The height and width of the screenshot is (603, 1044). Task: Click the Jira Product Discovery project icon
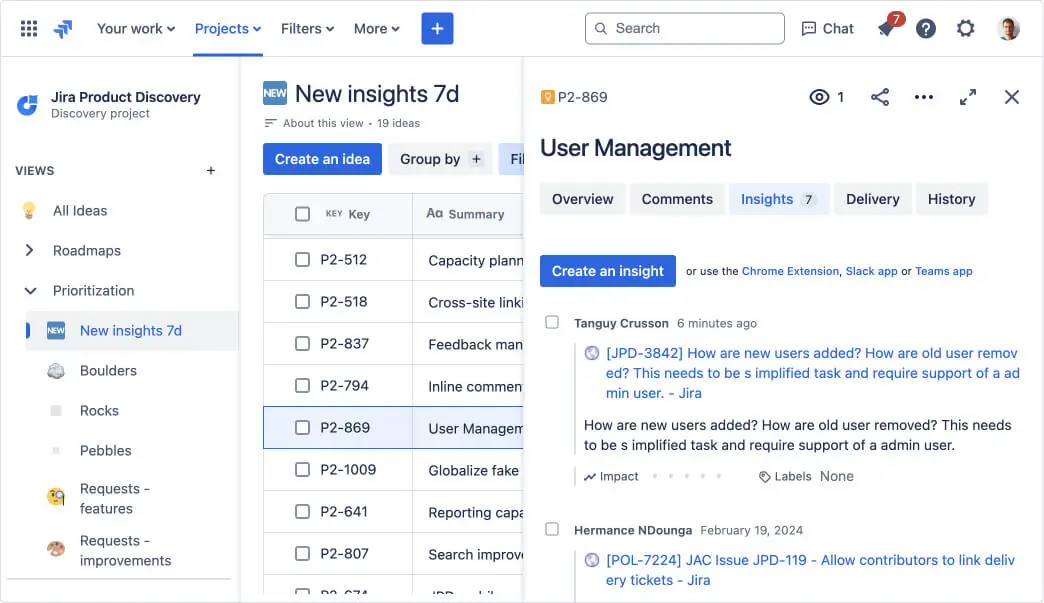pyautogui.click(x=27, y=104)
